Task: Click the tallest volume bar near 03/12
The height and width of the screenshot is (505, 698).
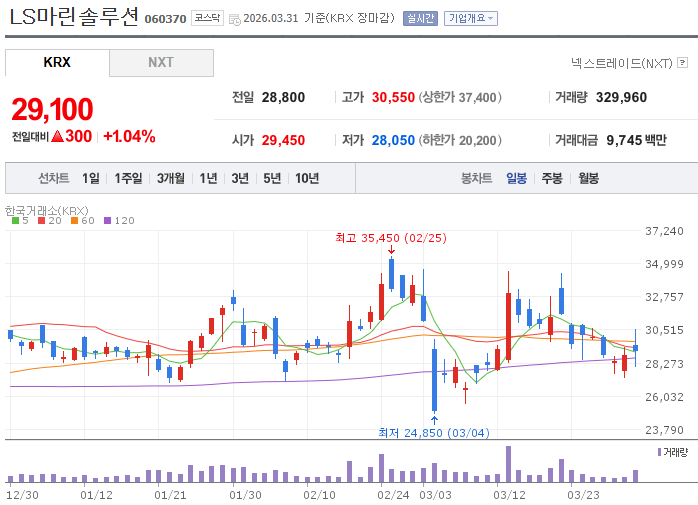Action: pos(508,464)
